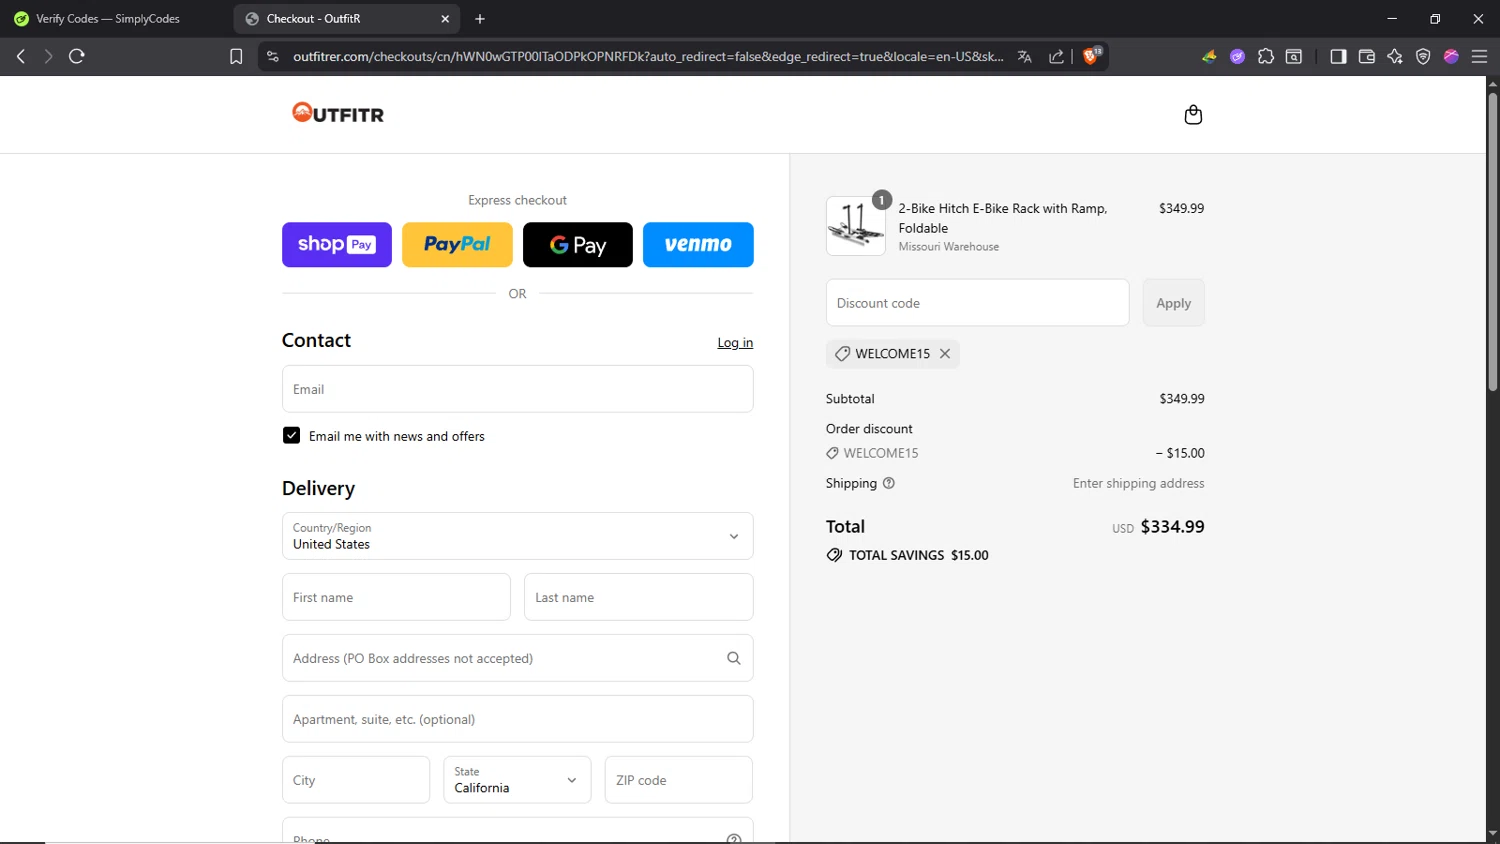Image resolution: width=1500 pixels, height=844 pixels.
Task: Choose Venmo express checkout
Action: (698, 245)
